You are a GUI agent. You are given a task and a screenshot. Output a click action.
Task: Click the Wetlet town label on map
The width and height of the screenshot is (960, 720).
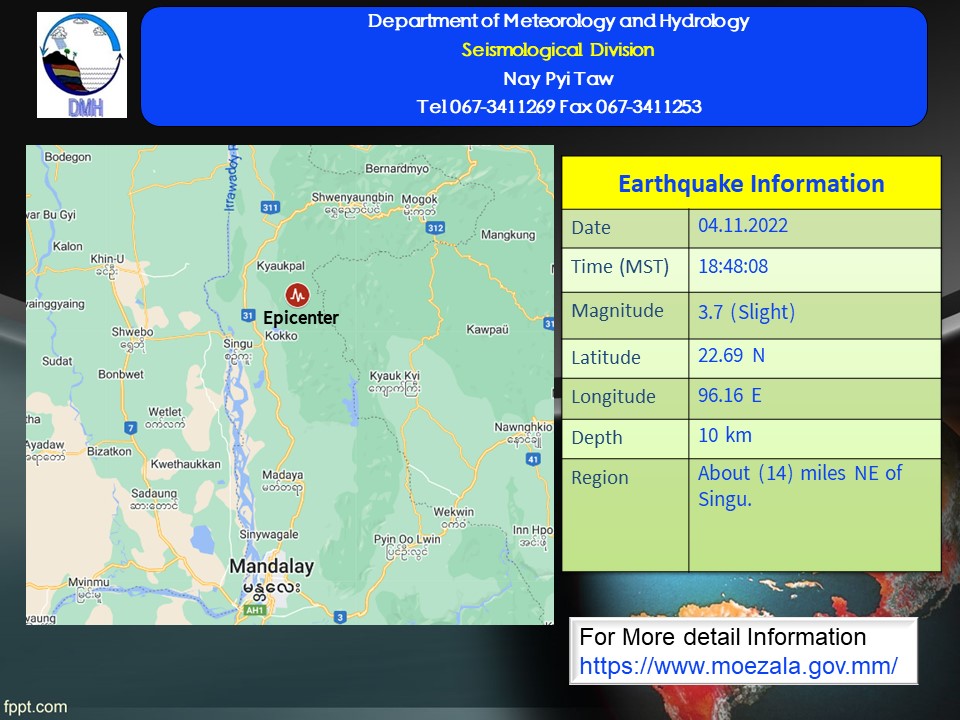pyautogui.click(x=165, y=411)
